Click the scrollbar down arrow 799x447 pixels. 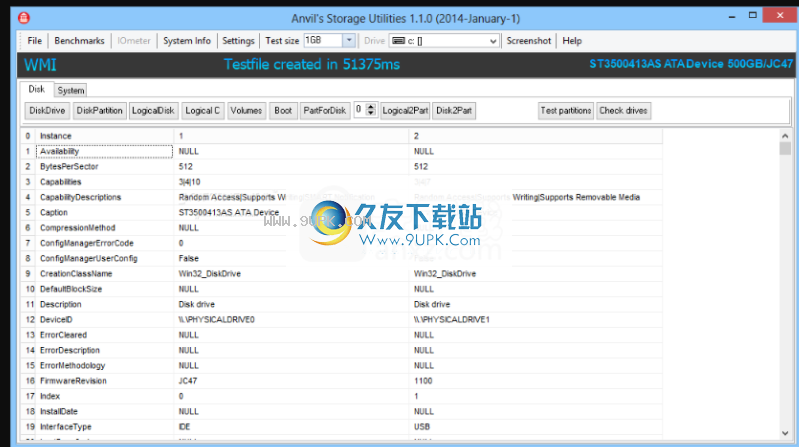tap(785, 433)
